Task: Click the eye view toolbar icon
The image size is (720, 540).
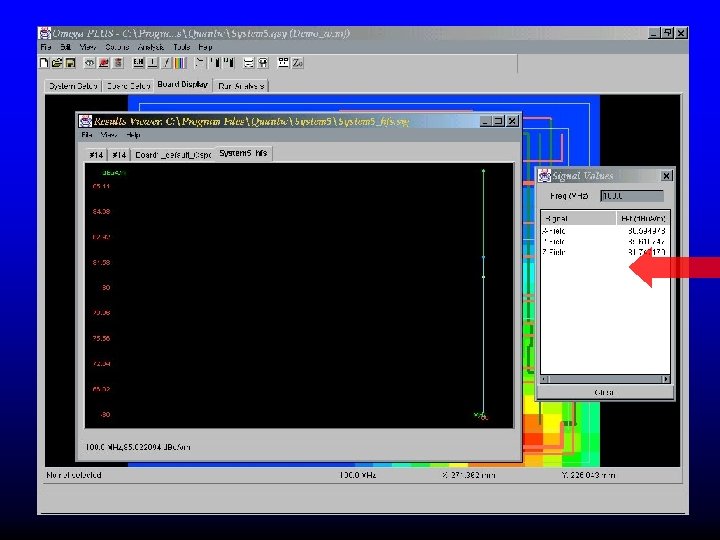Action: coord(90,63)
